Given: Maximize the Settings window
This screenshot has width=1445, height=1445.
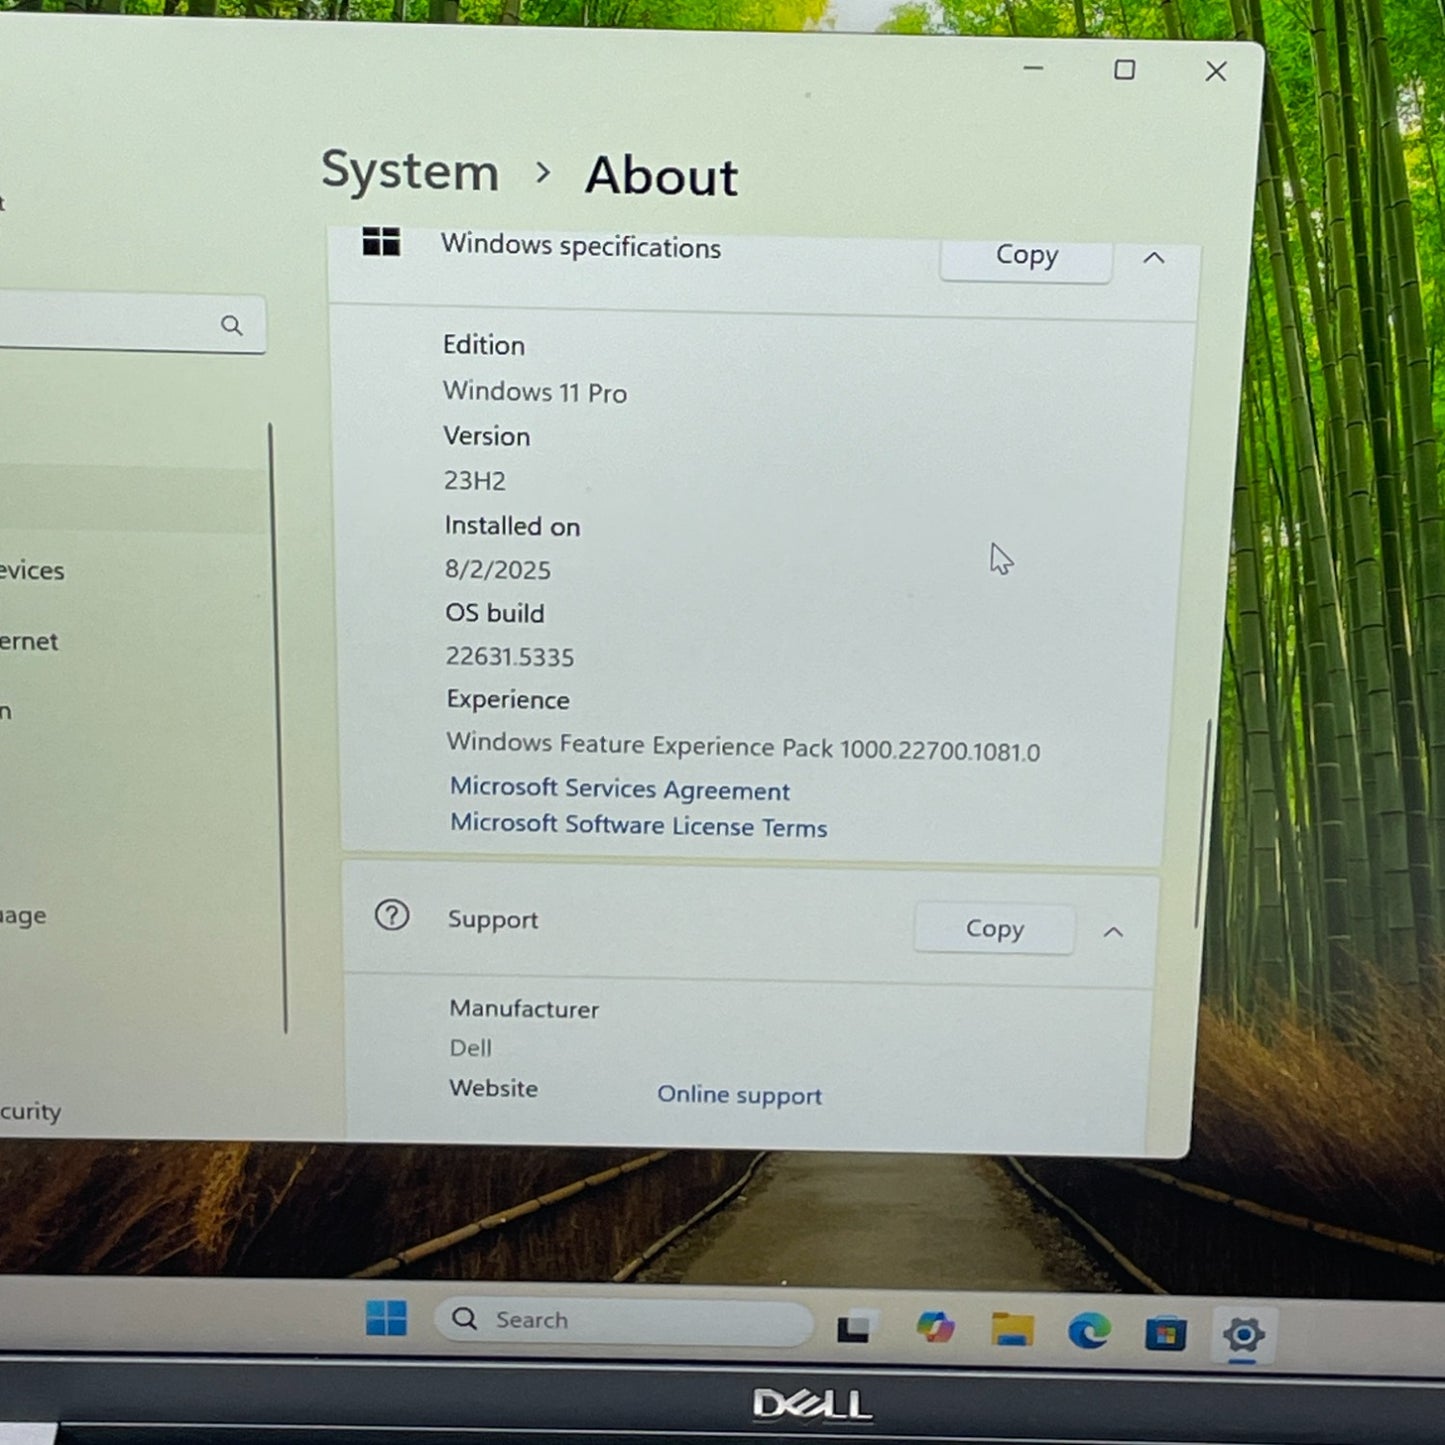Looking at the screenshot, I should click(1125, 70).
